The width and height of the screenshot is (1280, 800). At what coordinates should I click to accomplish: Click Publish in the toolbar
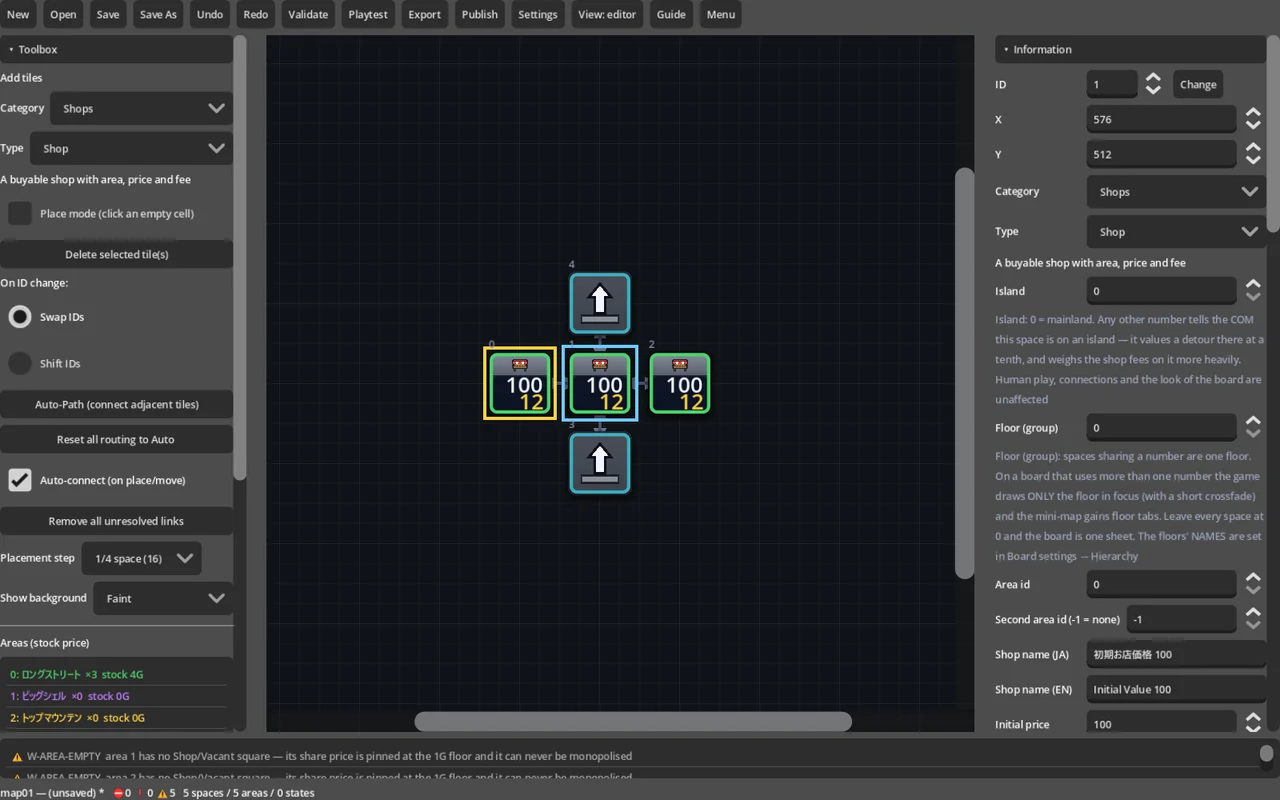tap(480, 14)
